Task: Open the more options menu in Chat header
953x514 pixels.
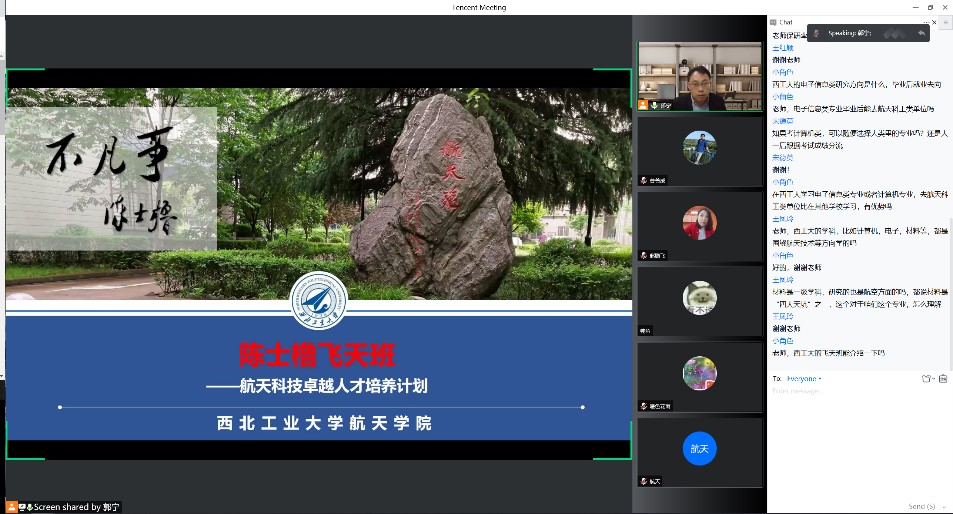Action: tap(926, 22)
